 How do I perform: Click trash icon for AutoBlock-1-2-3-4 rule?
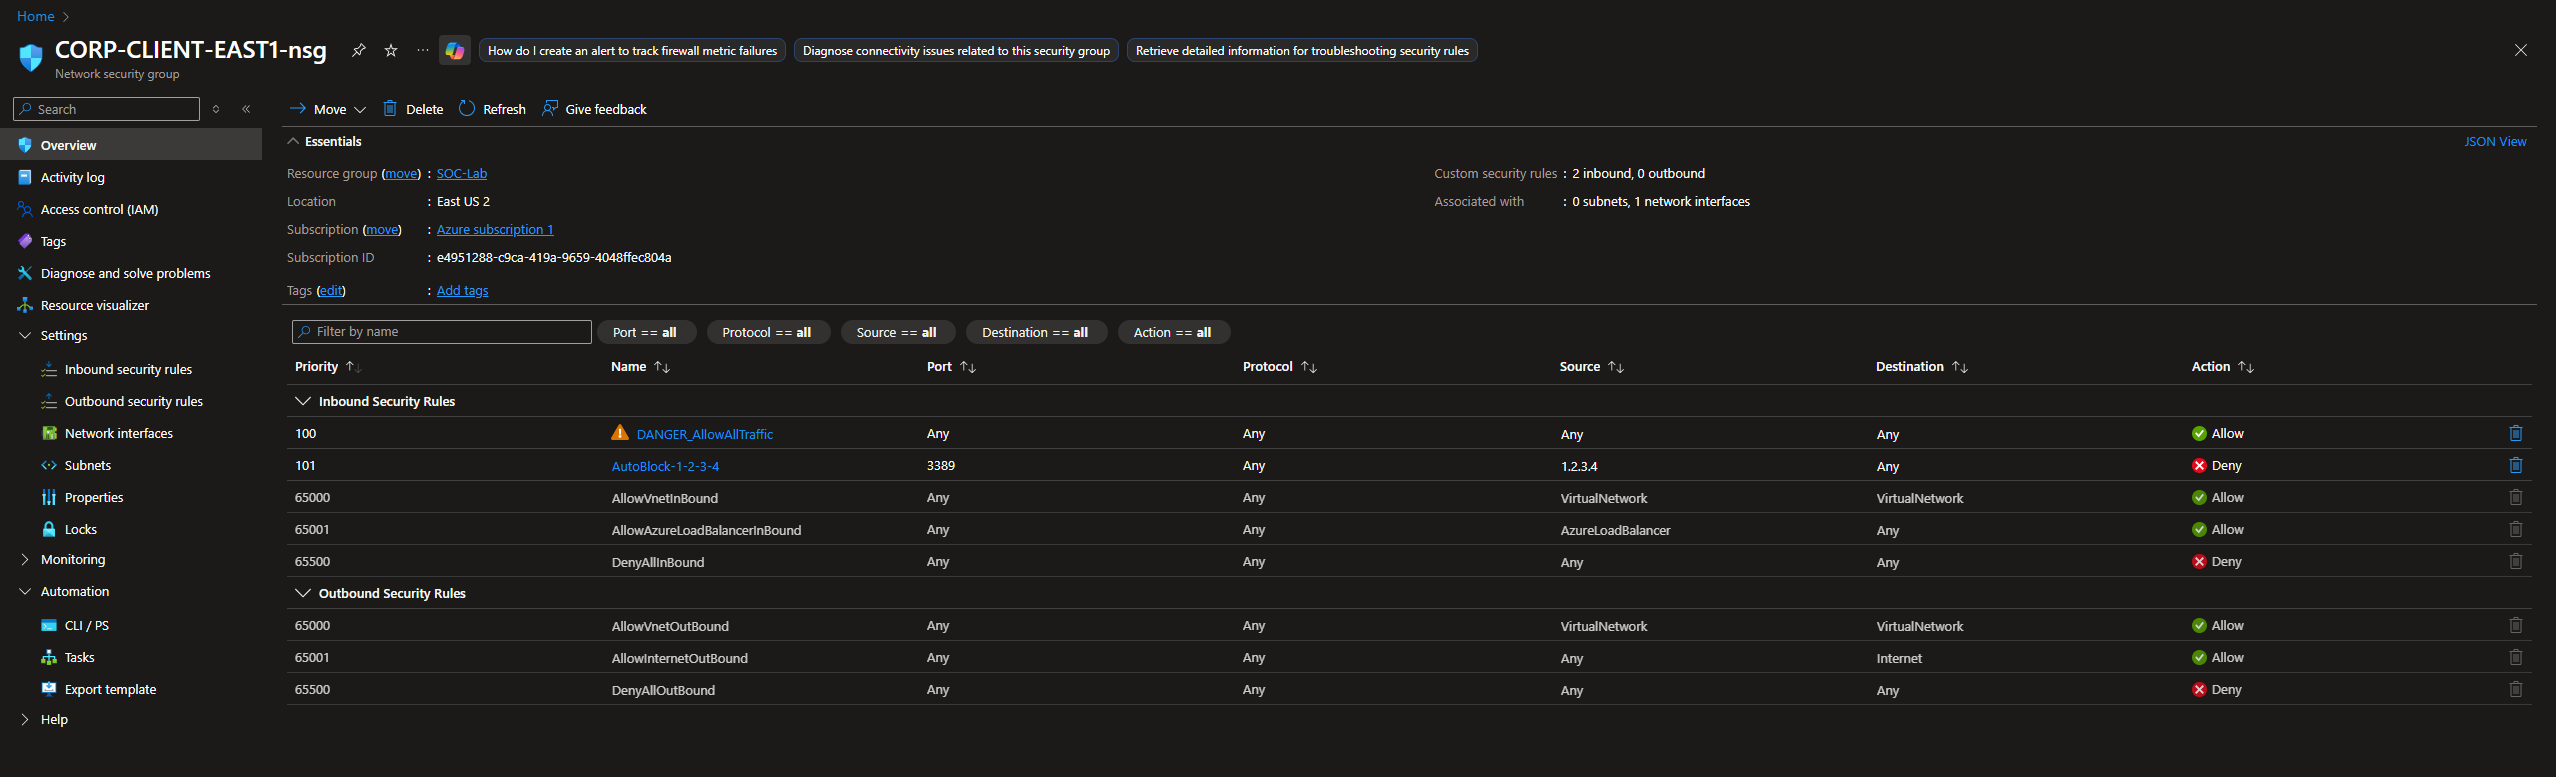click(2515, 466)
